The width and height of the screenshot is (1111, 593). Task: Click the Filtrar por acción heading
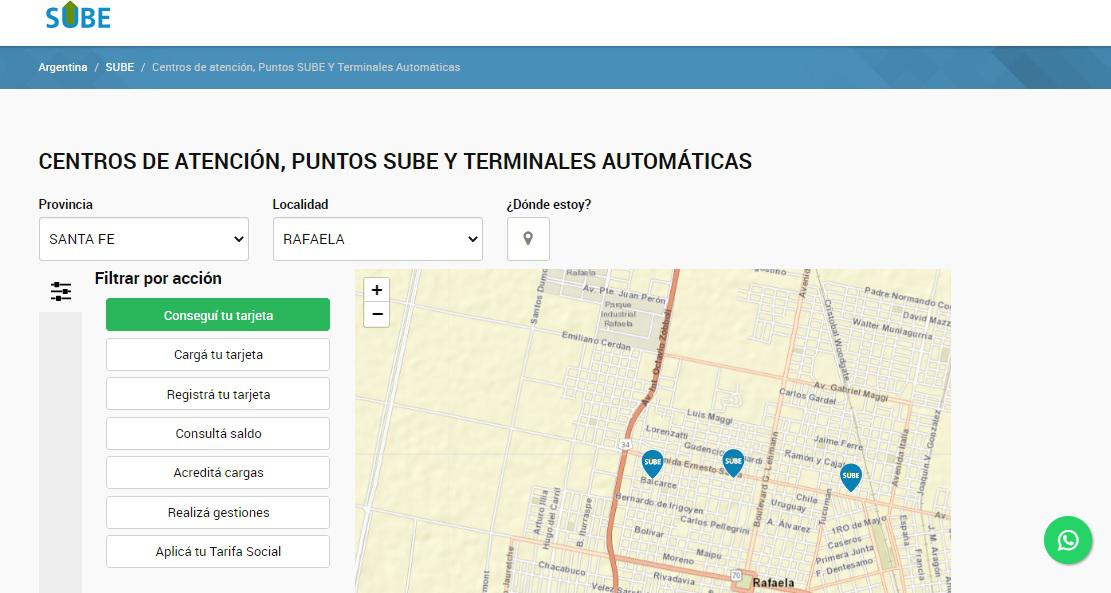click(x=158, y=278)
